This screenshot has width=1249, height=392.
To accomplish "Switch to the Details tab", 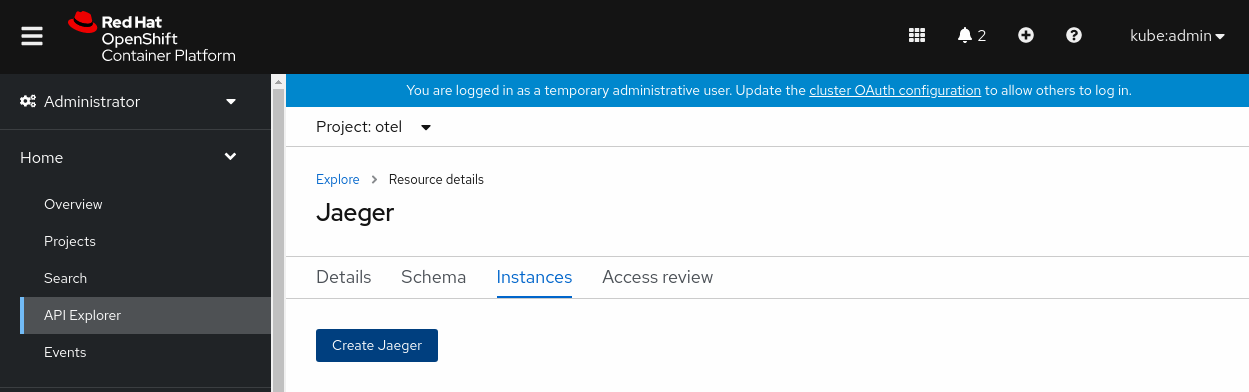I will [343, 277].
